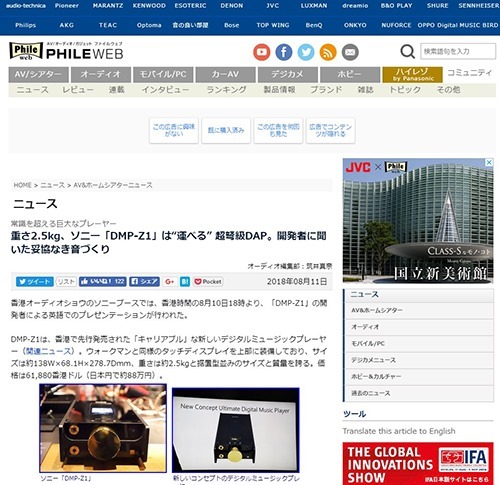Open the email envelope icon
The height and width of the screenshot is (485, 500).
[x=350, y=52]
